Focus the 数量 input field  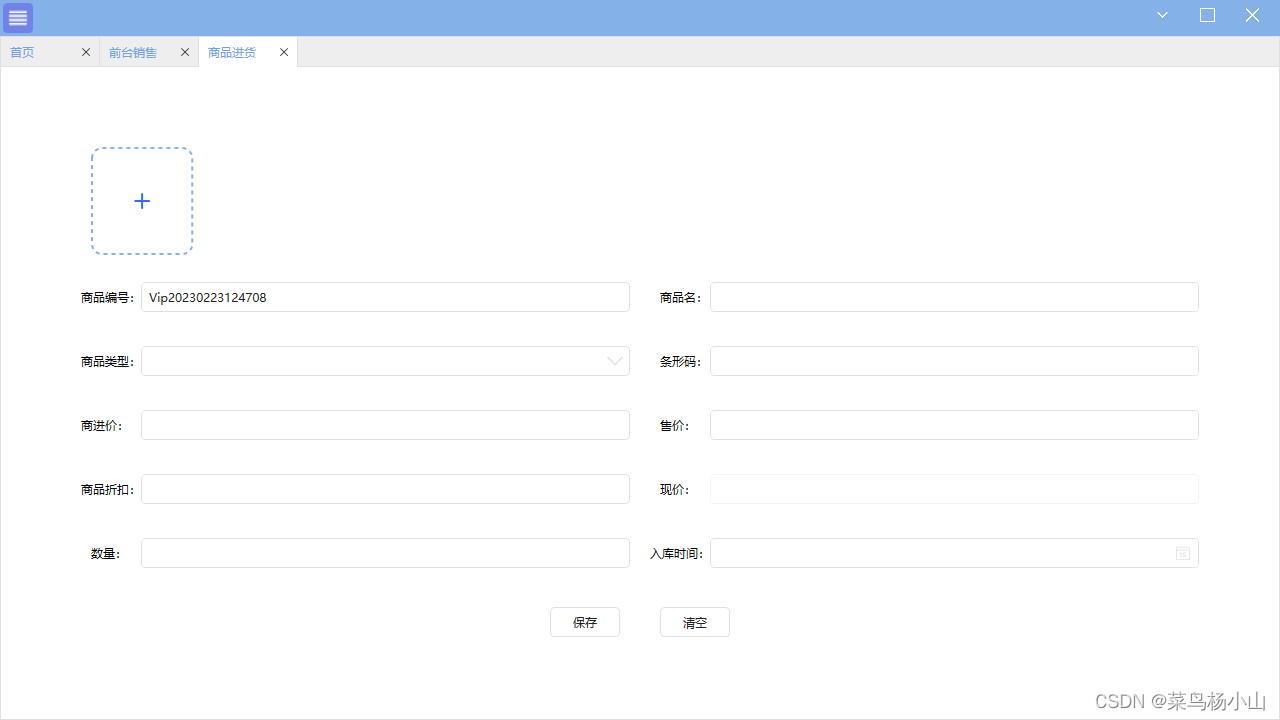pyautogui.click(x=385, y=553)
